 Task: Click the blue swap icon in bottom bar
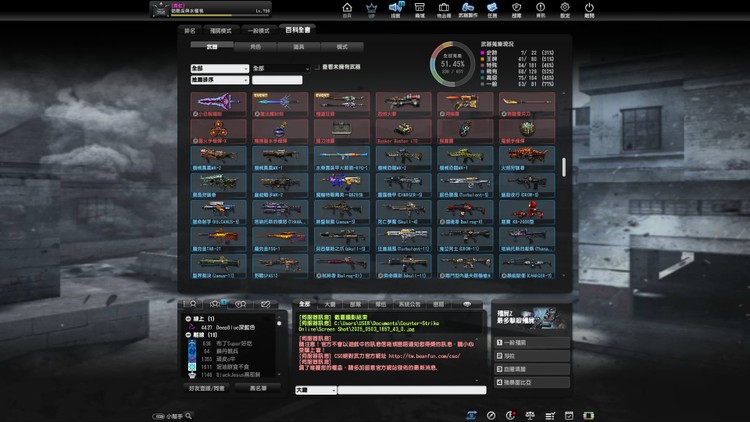tap(472, 415)
